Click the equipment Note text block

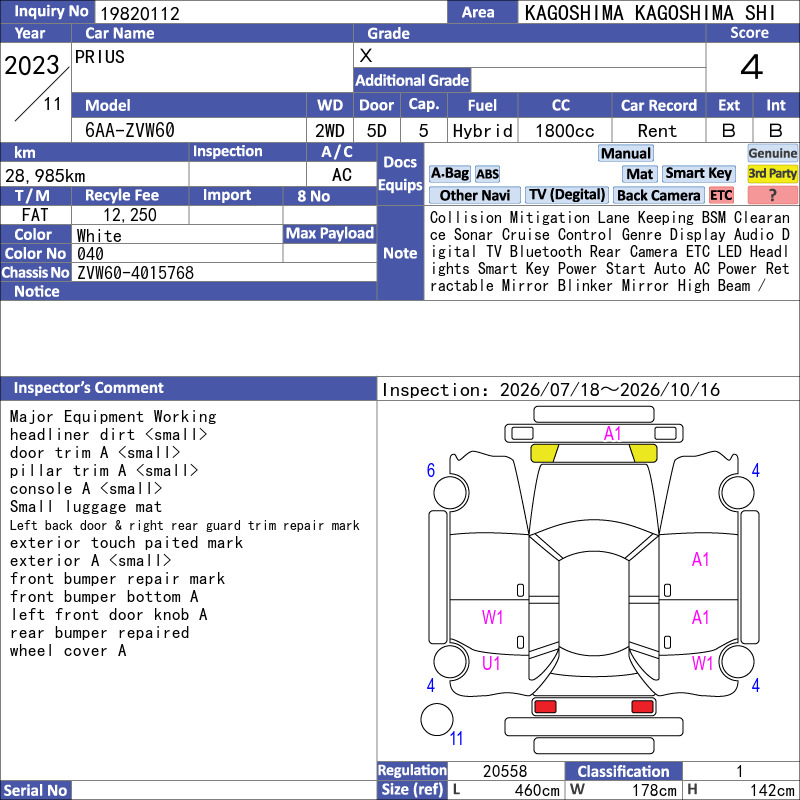click(610, 252)
